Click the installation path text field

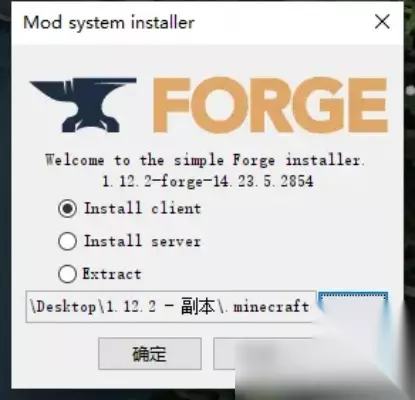171,307
